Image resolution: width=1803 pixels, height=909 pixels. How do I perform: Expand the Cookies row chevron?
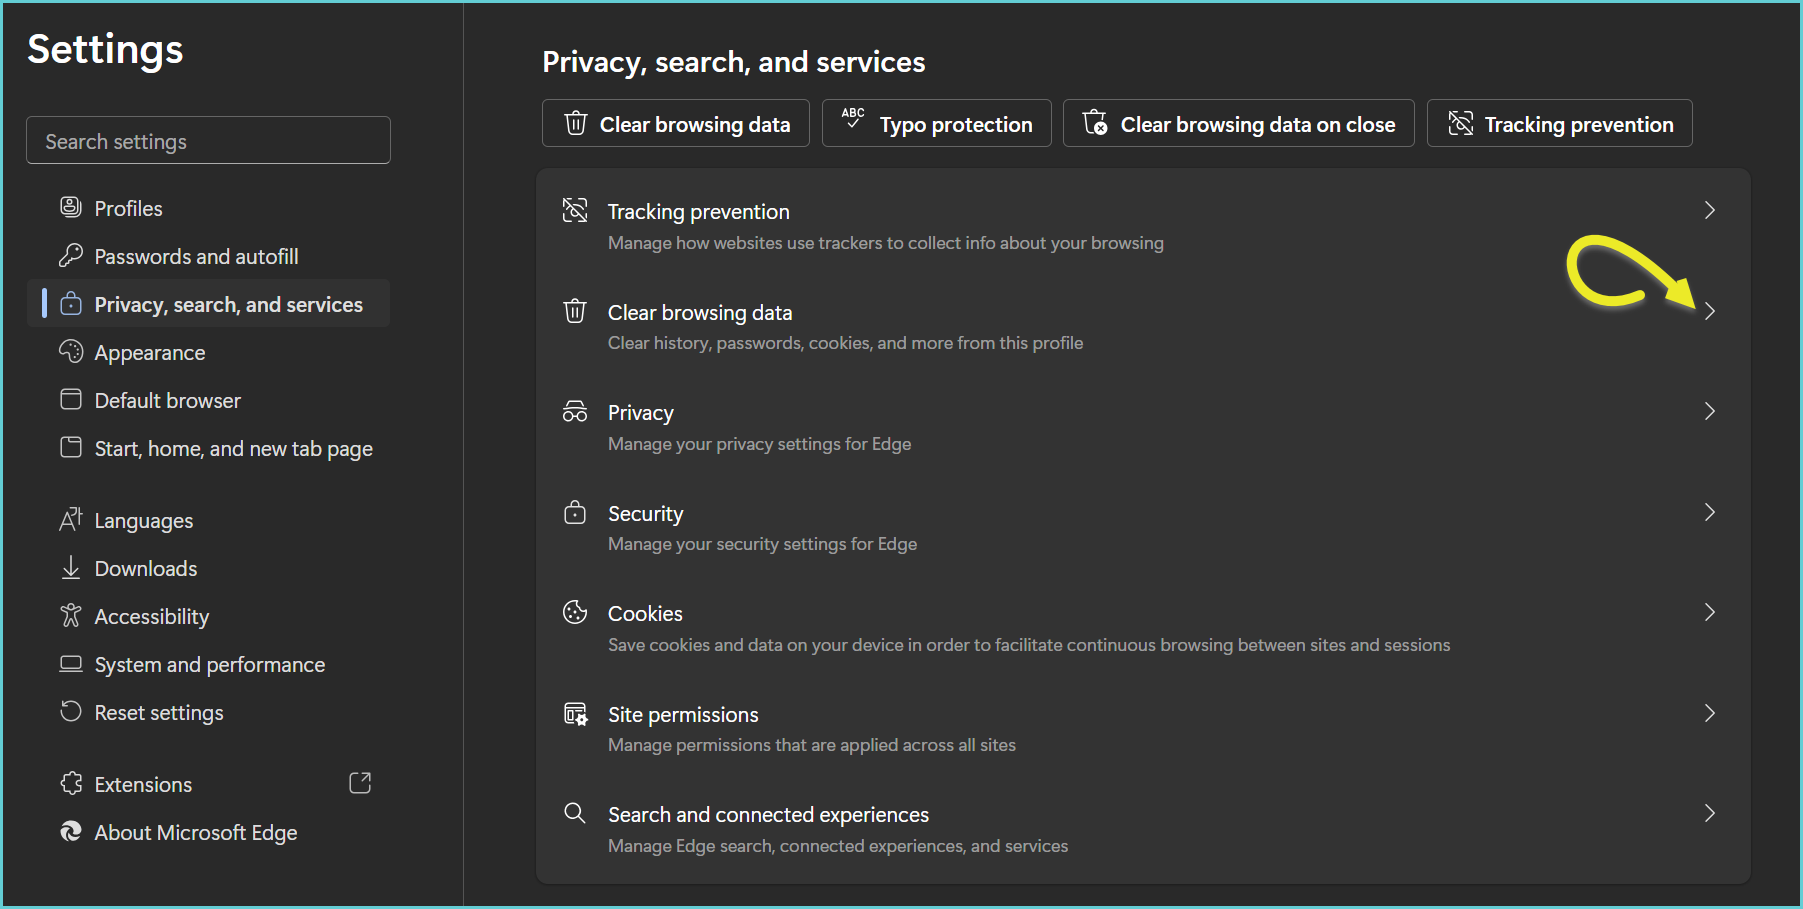tap(1710, 612)
